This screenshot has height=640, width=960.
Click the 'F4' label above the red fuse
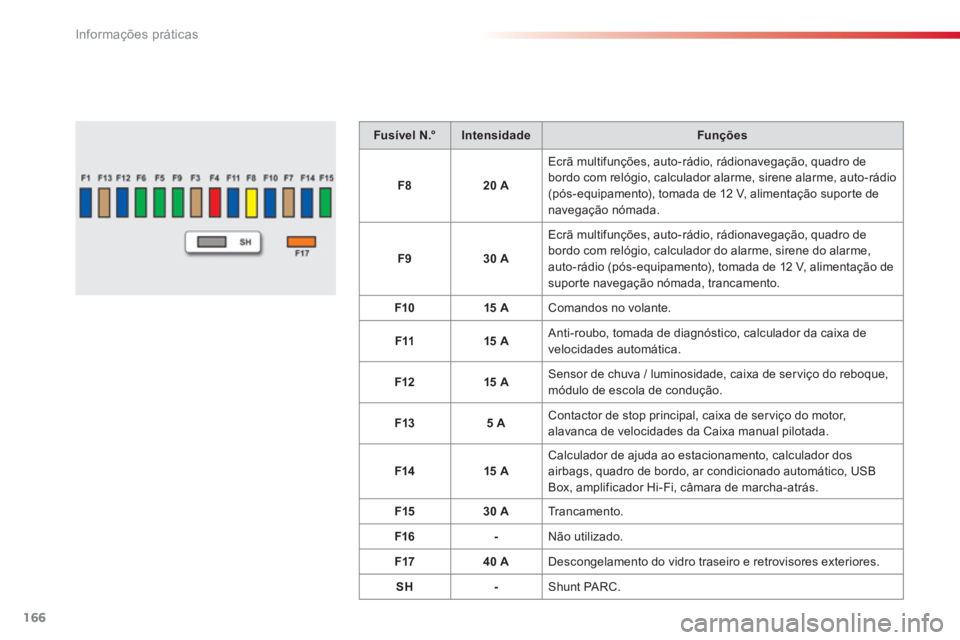(x=214, y=178)
